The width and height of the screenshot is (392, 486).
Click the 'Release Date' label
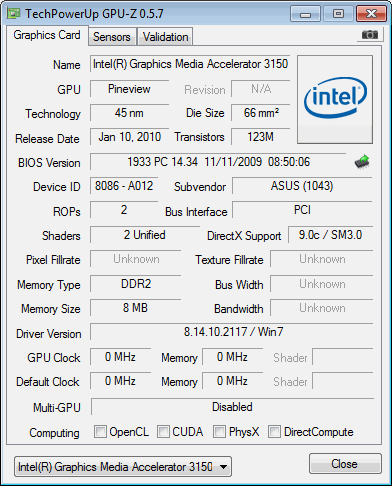point(47,139)
